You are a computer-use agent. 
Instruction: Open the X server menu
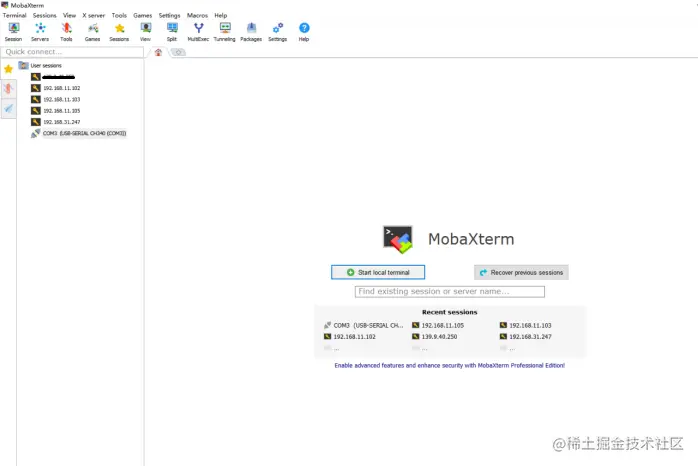point(93,15)
